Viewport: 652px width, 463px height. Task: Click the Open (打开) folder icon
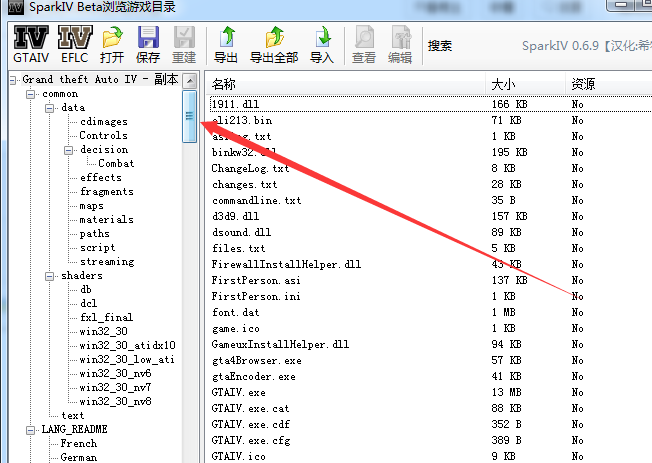112,38
